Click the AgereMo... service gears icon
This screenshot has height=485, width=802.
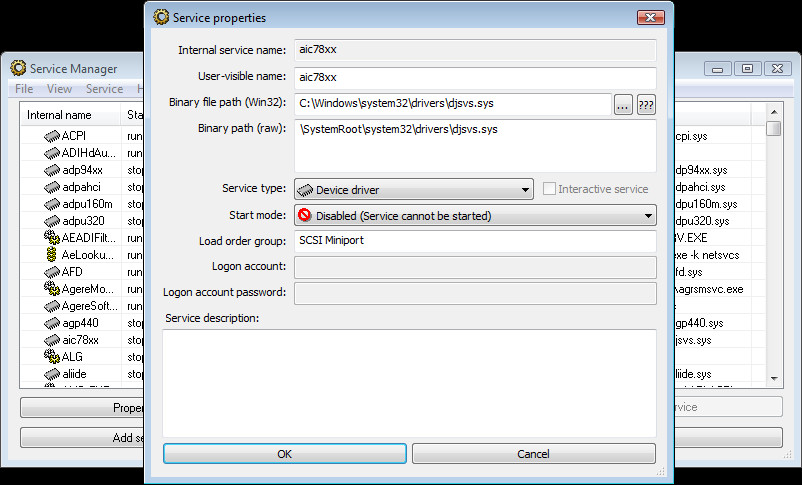(52, 289)
